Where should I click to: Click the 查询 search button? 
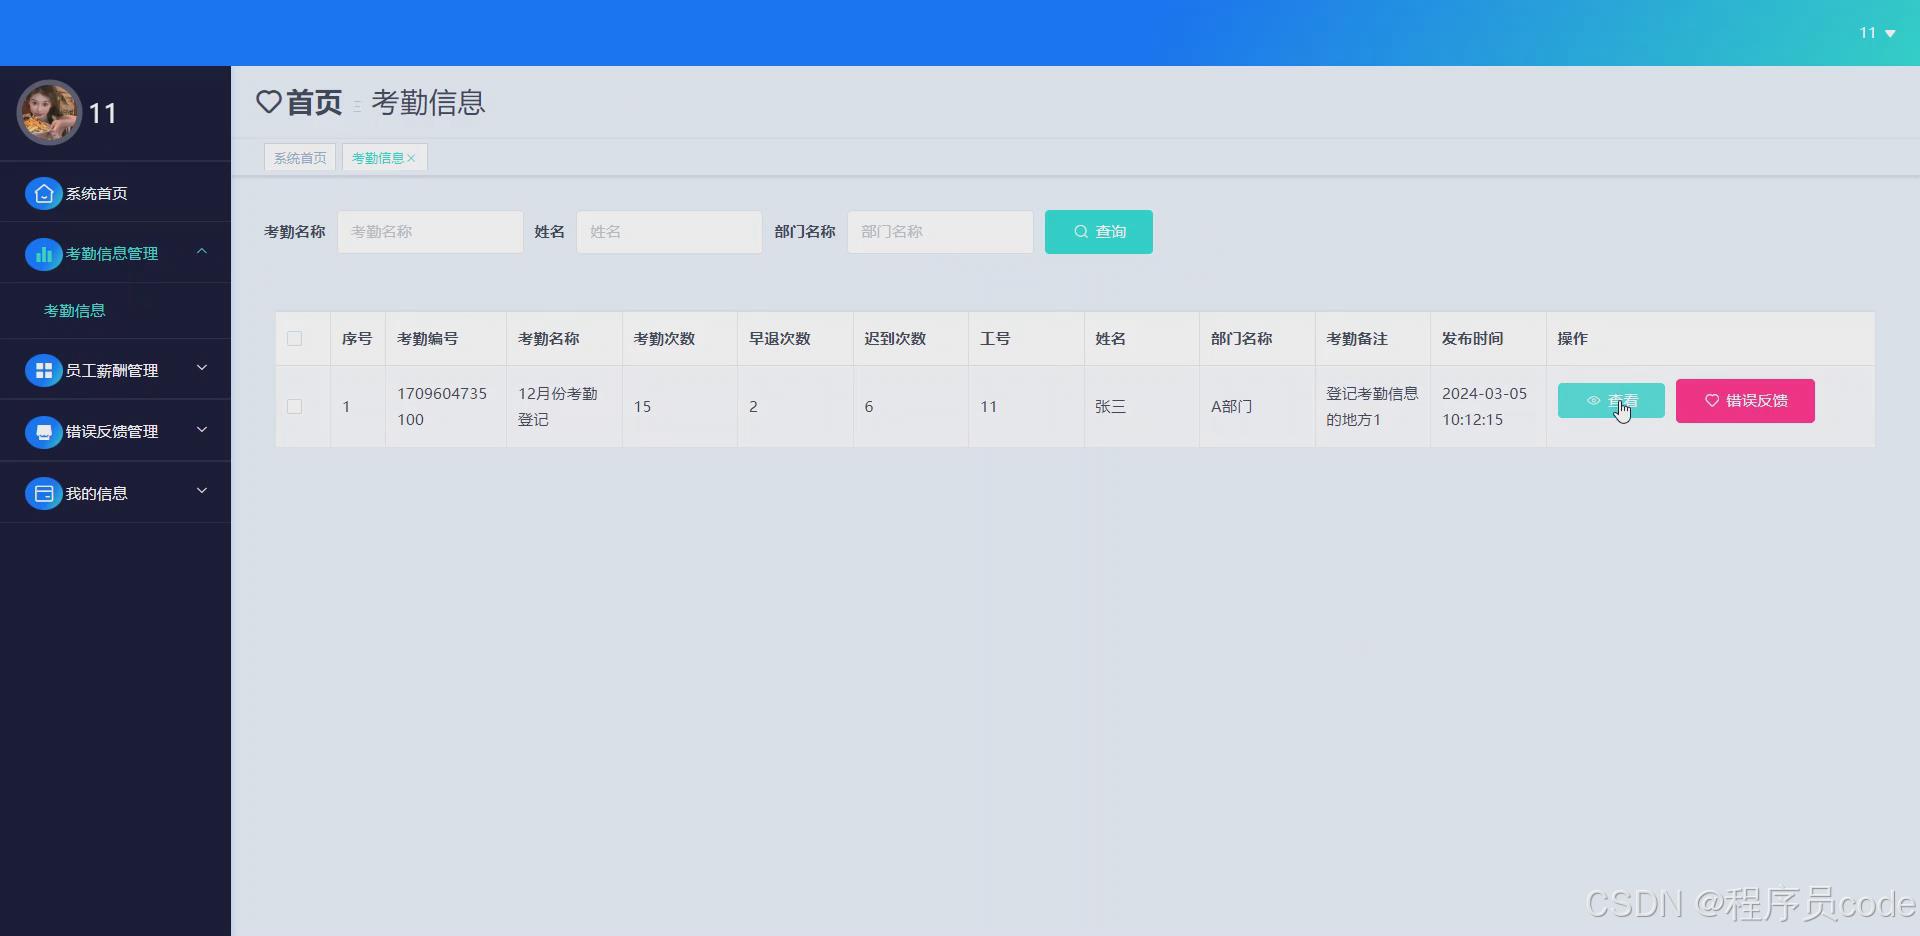click(x=1099, y=231)
